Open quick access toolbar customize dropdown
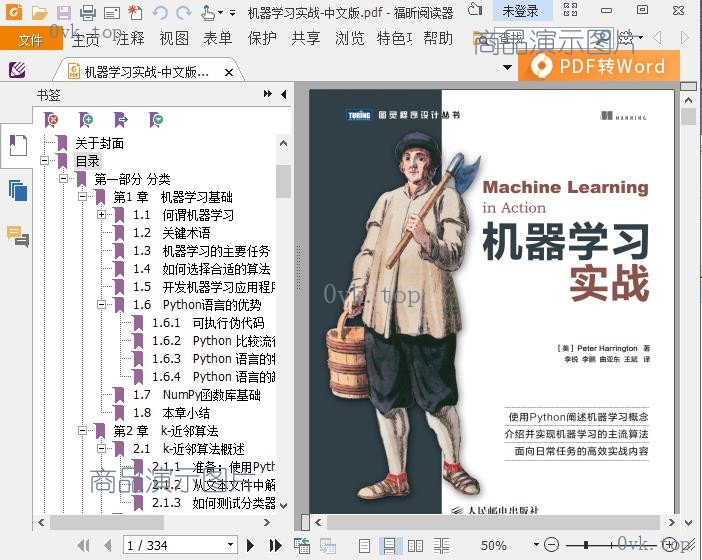 (x=232, y=13)
